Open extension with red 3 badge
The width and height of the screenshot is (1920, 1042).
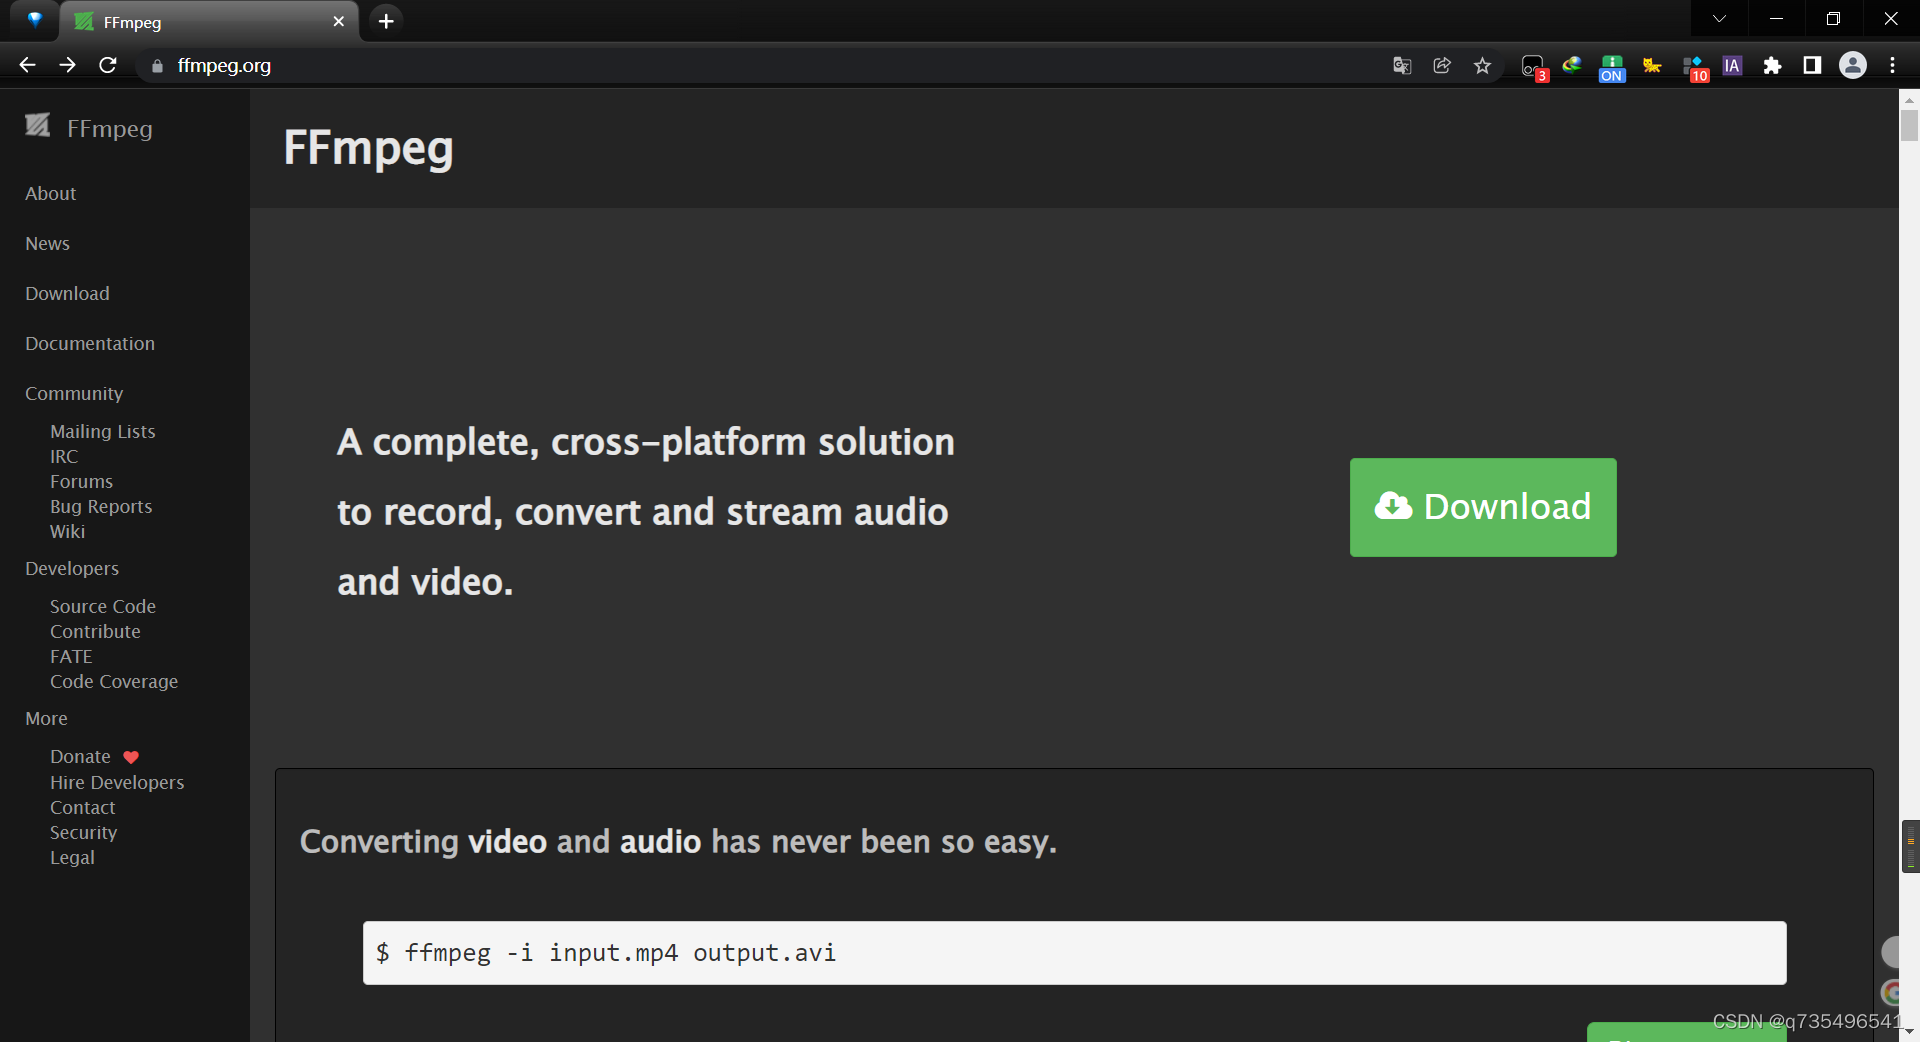(x=1533, y=67)
